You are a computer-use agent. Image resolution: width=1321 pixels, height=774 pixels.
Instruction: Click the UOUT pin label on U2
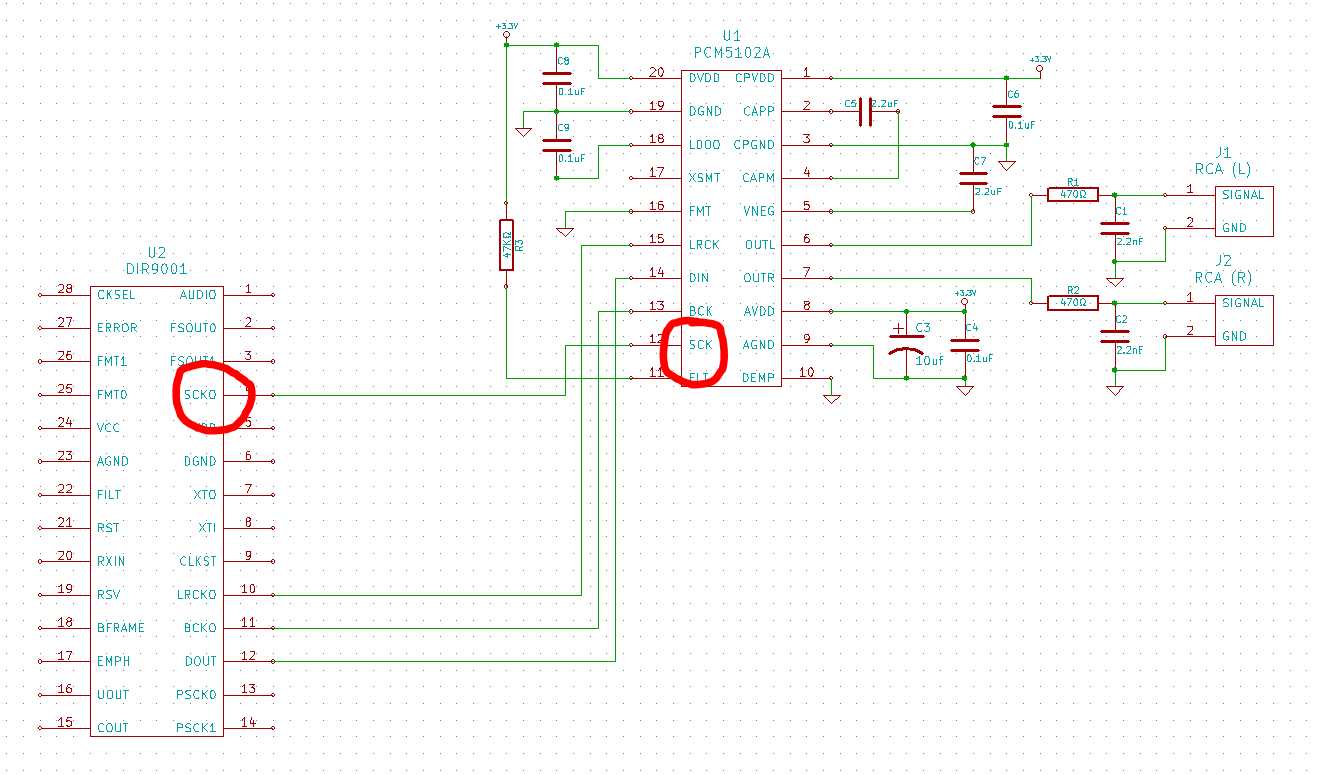point(113,694)
